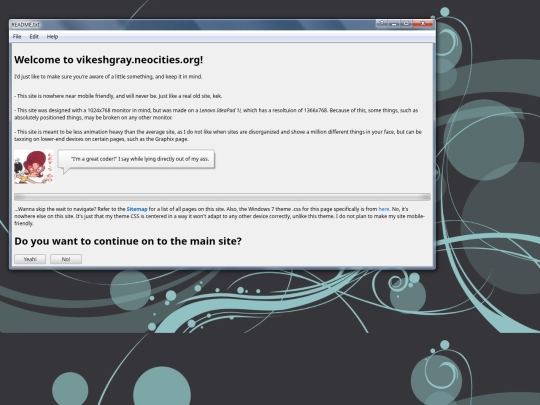Open the File menu
This screenshot has width=540, height=405.
pyautogui.click(x=17, y=37)
